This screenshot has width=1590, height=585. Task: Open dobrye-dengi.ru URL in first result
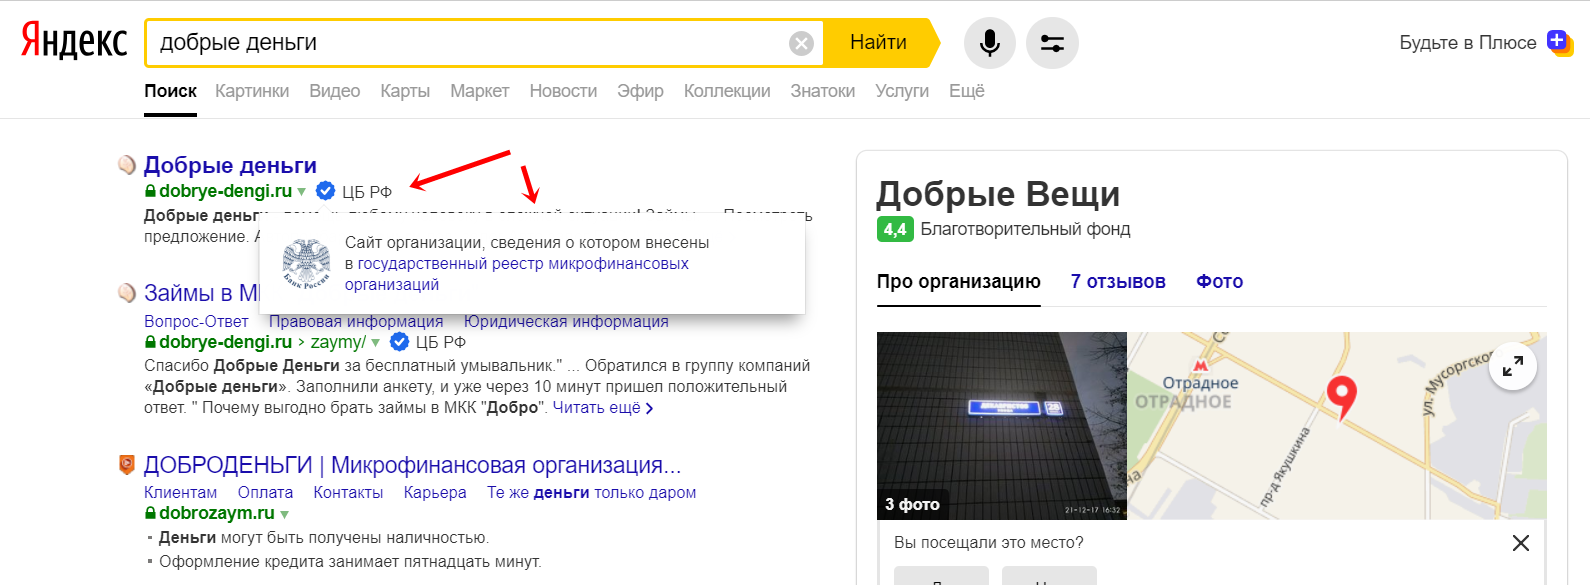tap(225, 191)
